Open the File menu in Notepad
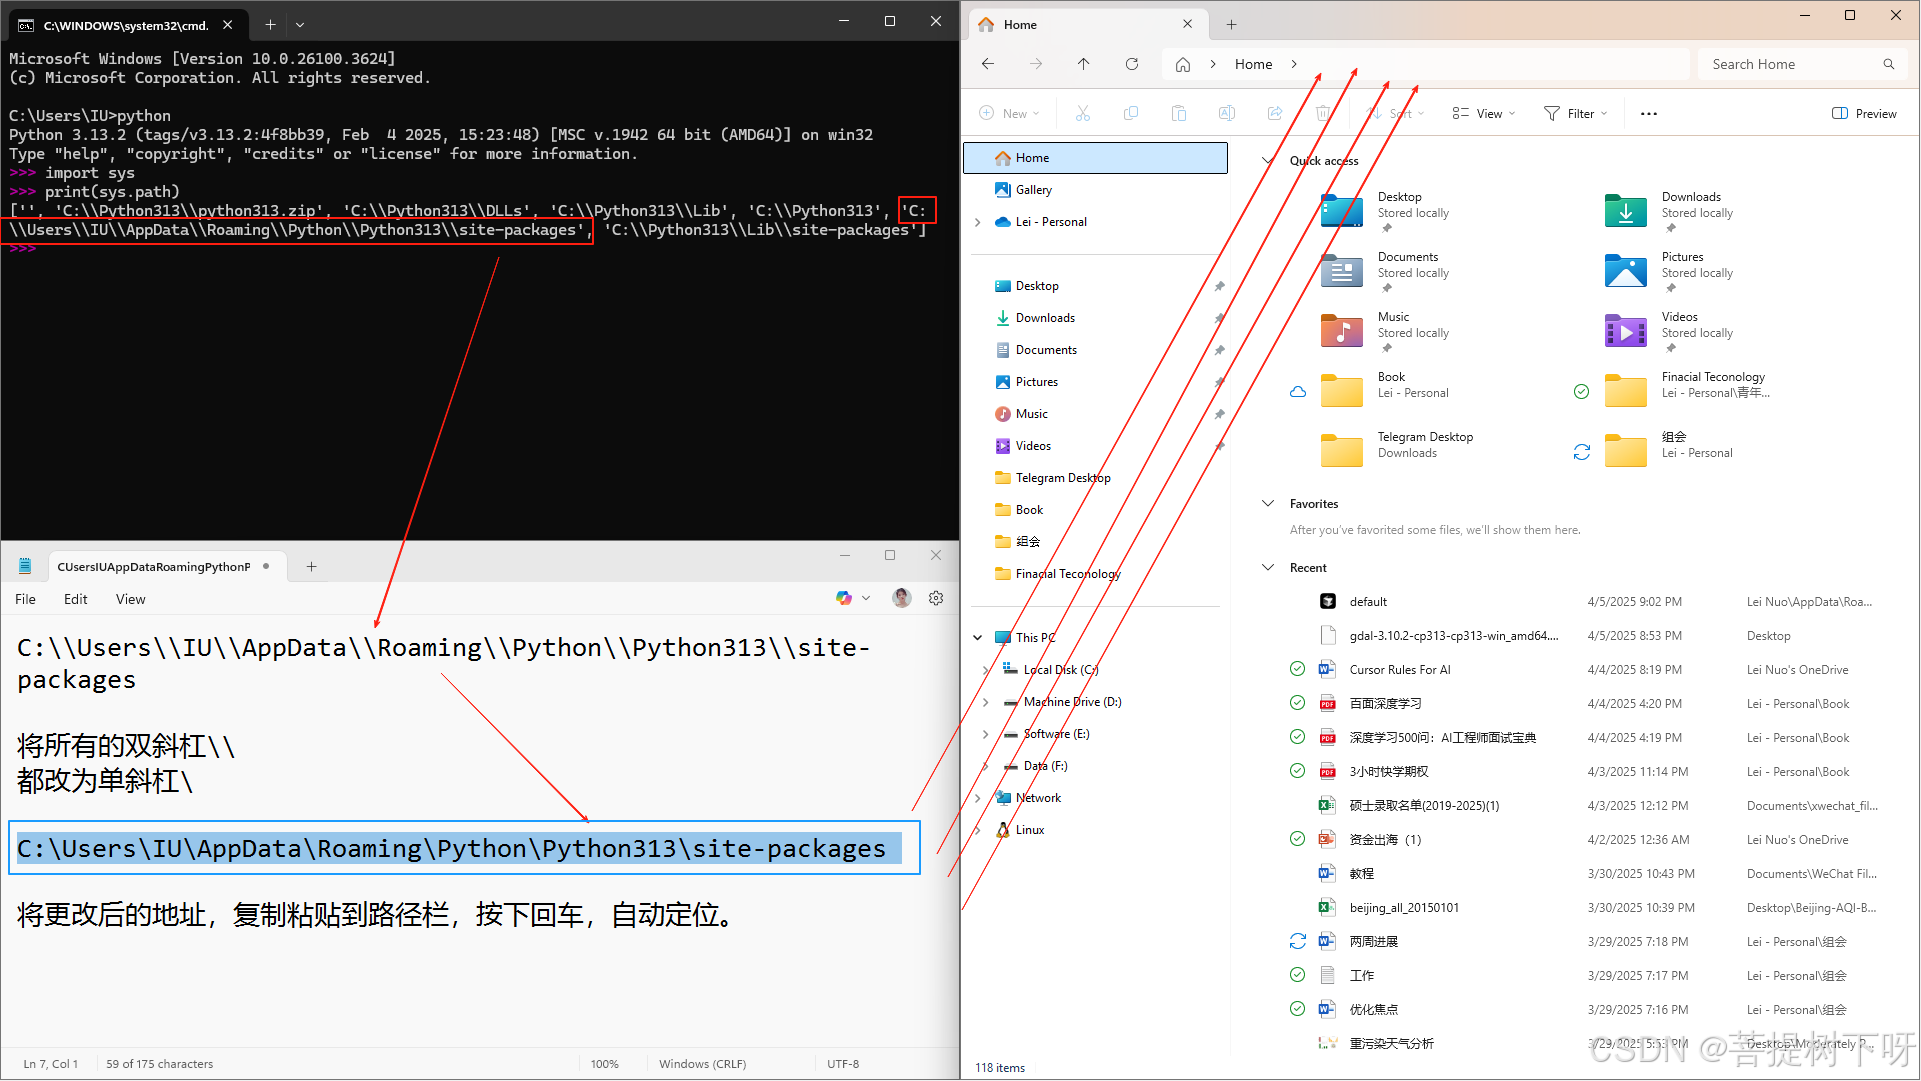Screen dimensions: 1921x1081 click(26, 599)
